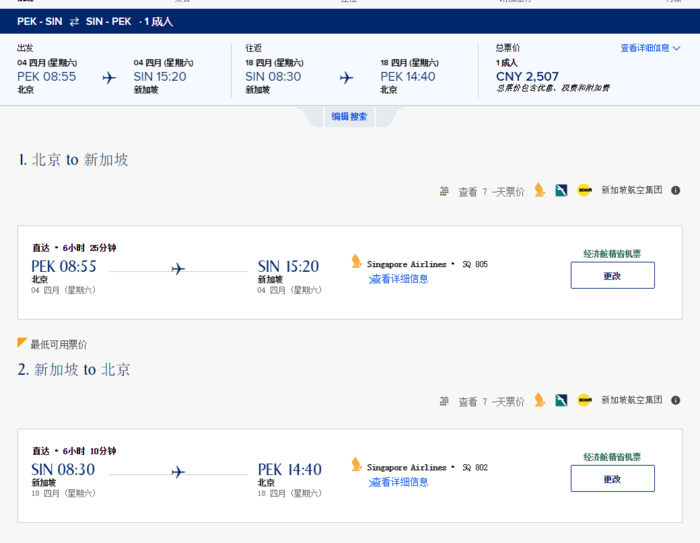Image resolution: width=700 pixels, height=543 pixels.
Task: Click the SilkAir logo in the outbound section
Action: 562,190
